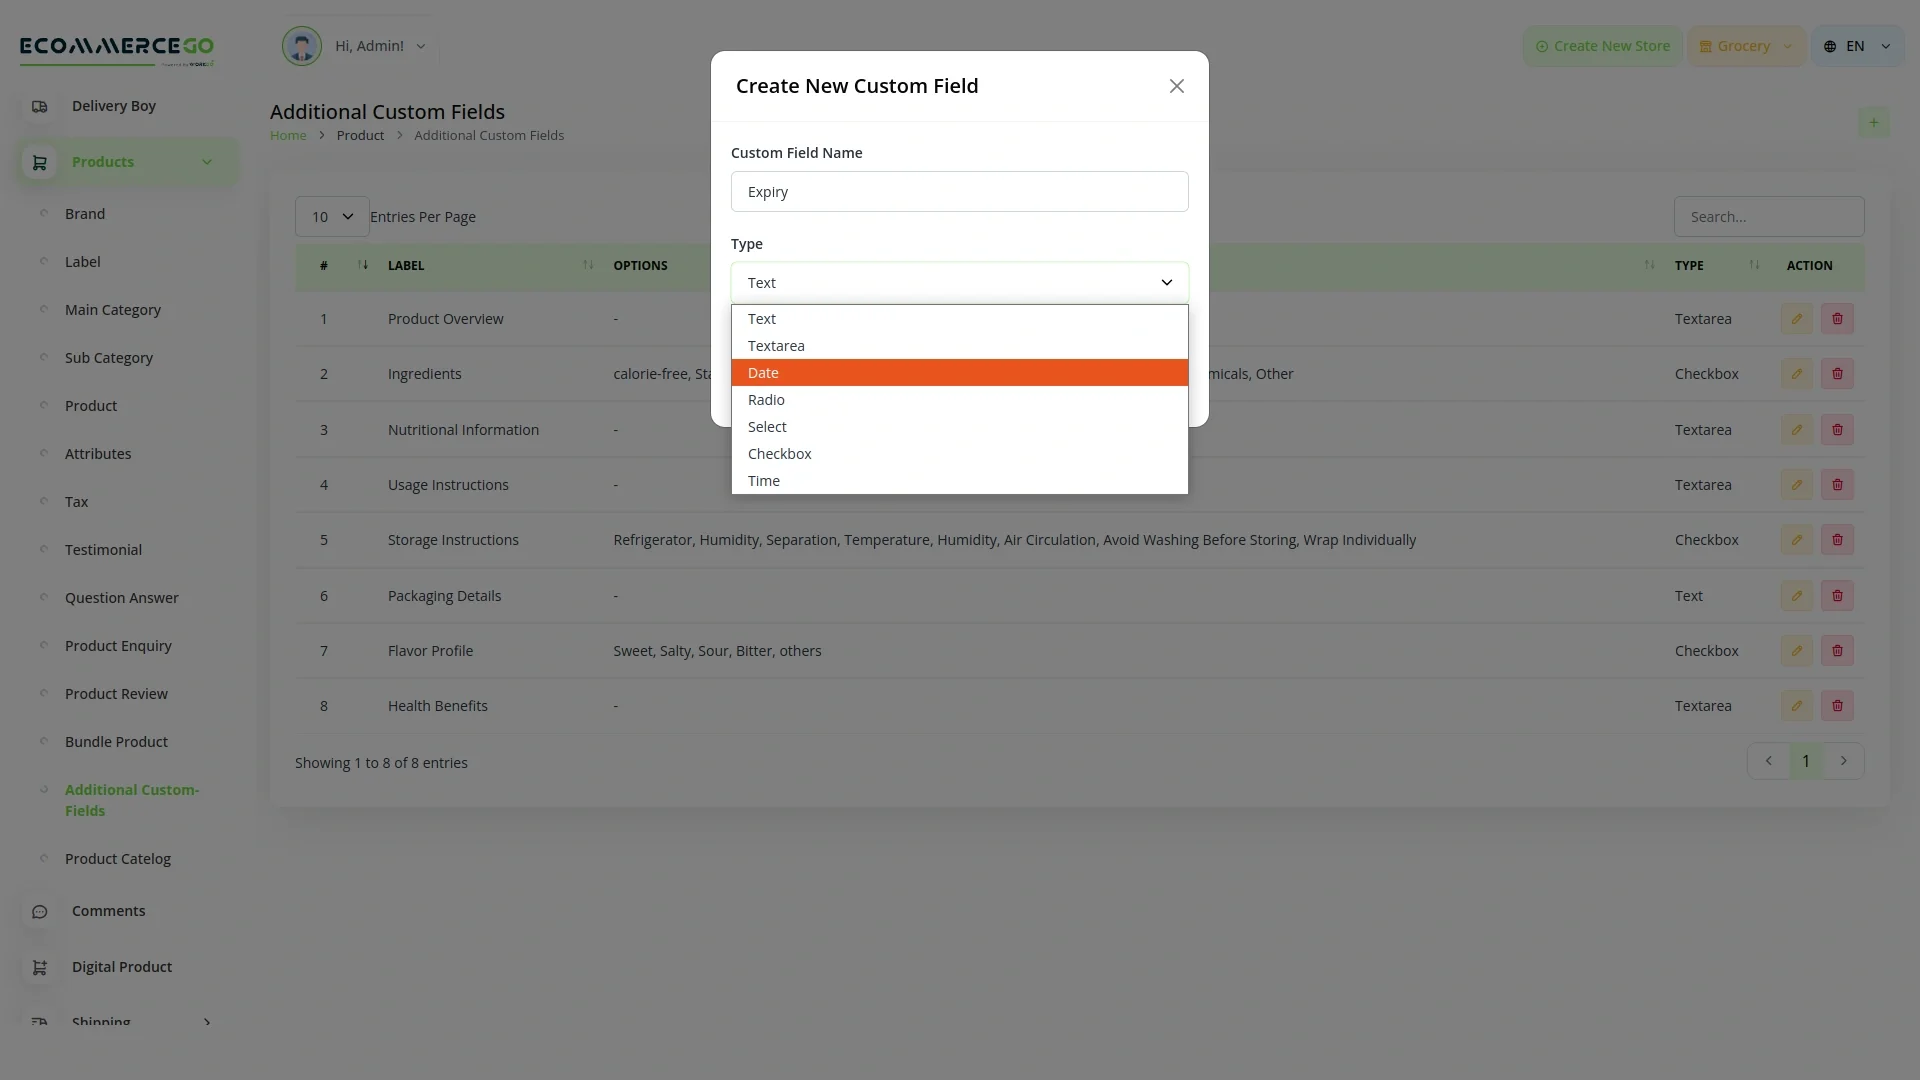Image resolution: width=1920 pixels, height=1080 pixels.
Task: Expand the Grocery store selector
Action: 1746,46
